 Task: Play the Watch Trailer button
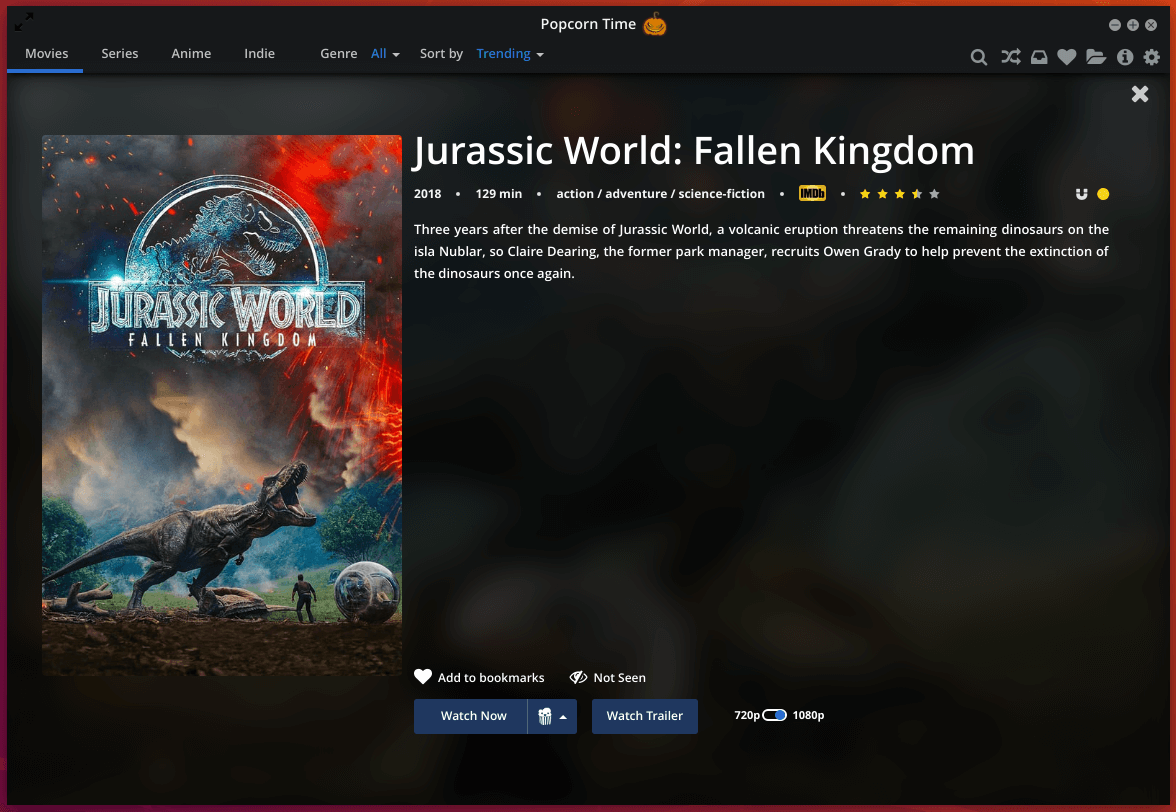pyautogui.click(x=644, y=716)
